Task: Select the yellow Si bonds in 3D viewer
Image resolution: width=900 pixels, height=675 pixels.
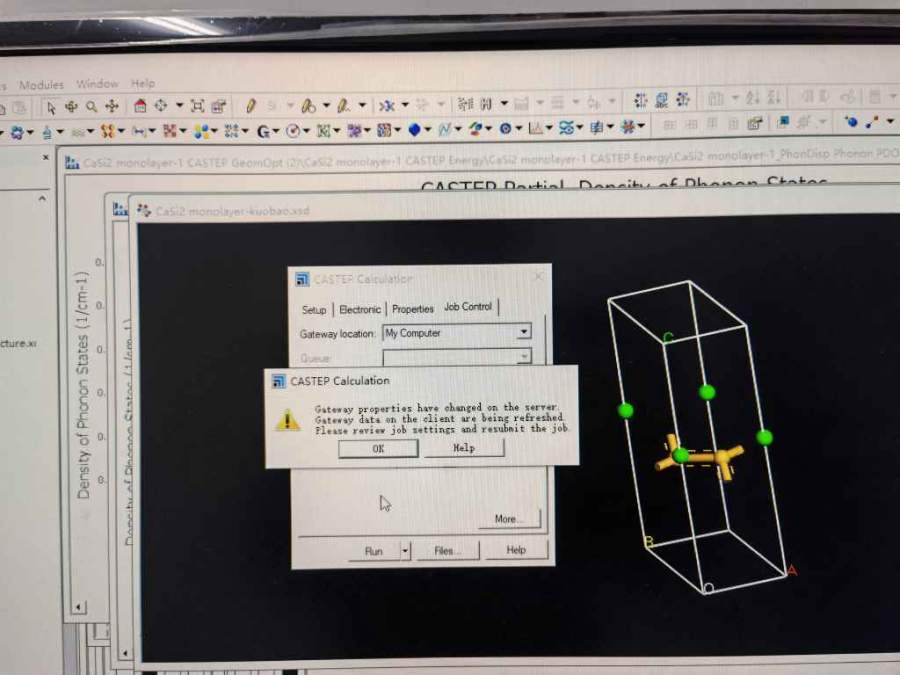Action: (700, 458)
